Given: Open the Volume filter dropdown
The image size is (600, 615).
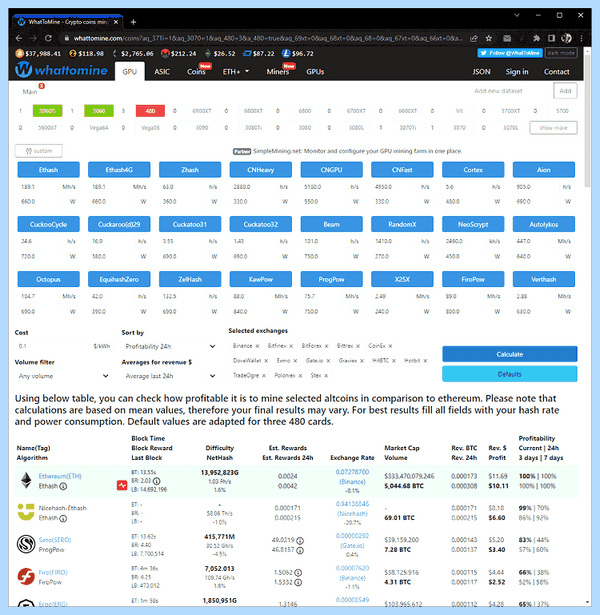Looking at the screenshot, I should pyautogui.click(x=63, y=376).
